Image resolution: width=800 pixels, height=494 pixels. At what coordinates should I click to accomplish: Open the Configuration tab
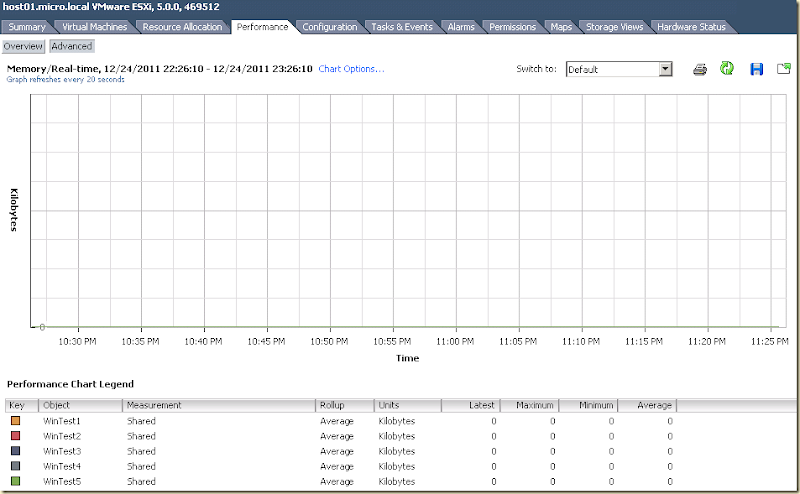click(x=330, y=27)
